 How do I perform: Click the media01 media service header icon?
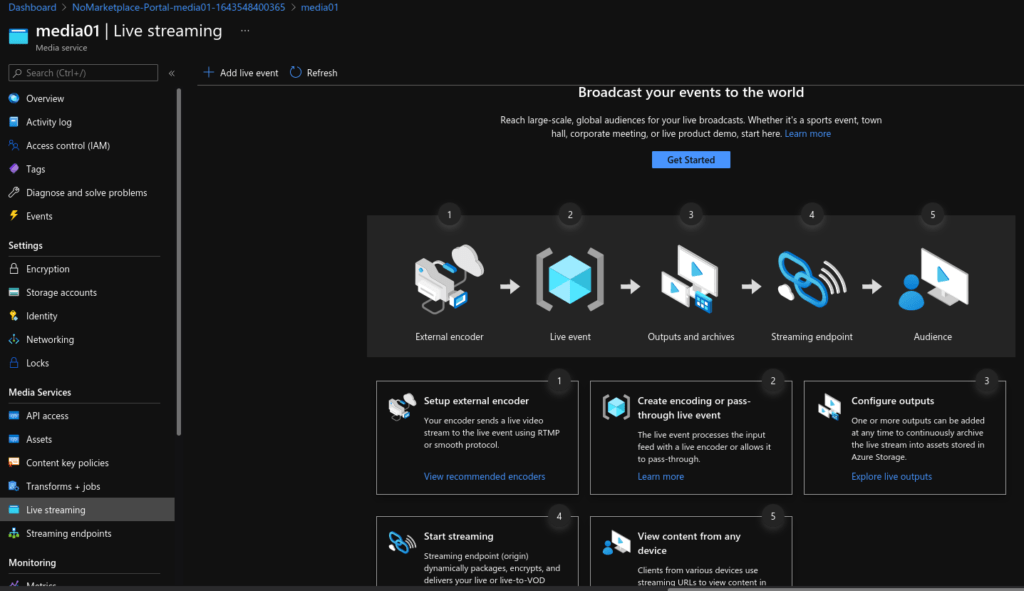pos(18,37)
